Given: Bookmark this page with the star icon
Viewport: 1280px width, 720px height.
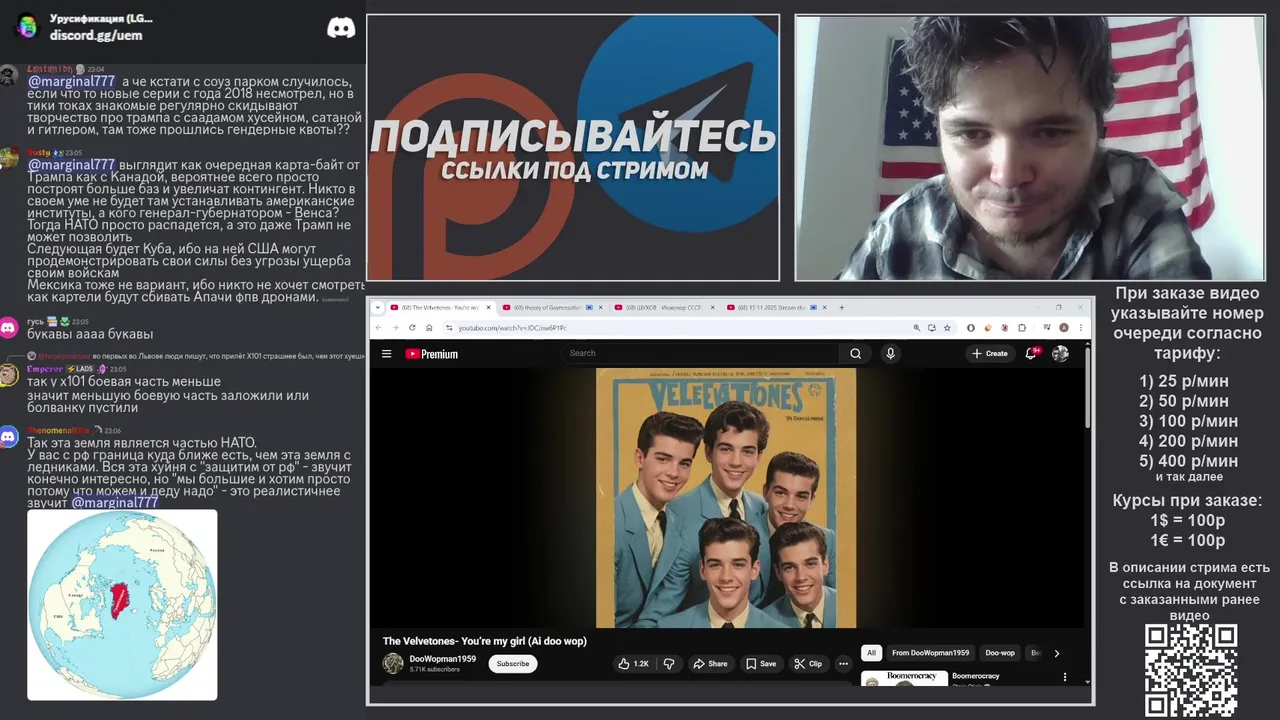Looking at the screenshot, I should coord(947,327).
